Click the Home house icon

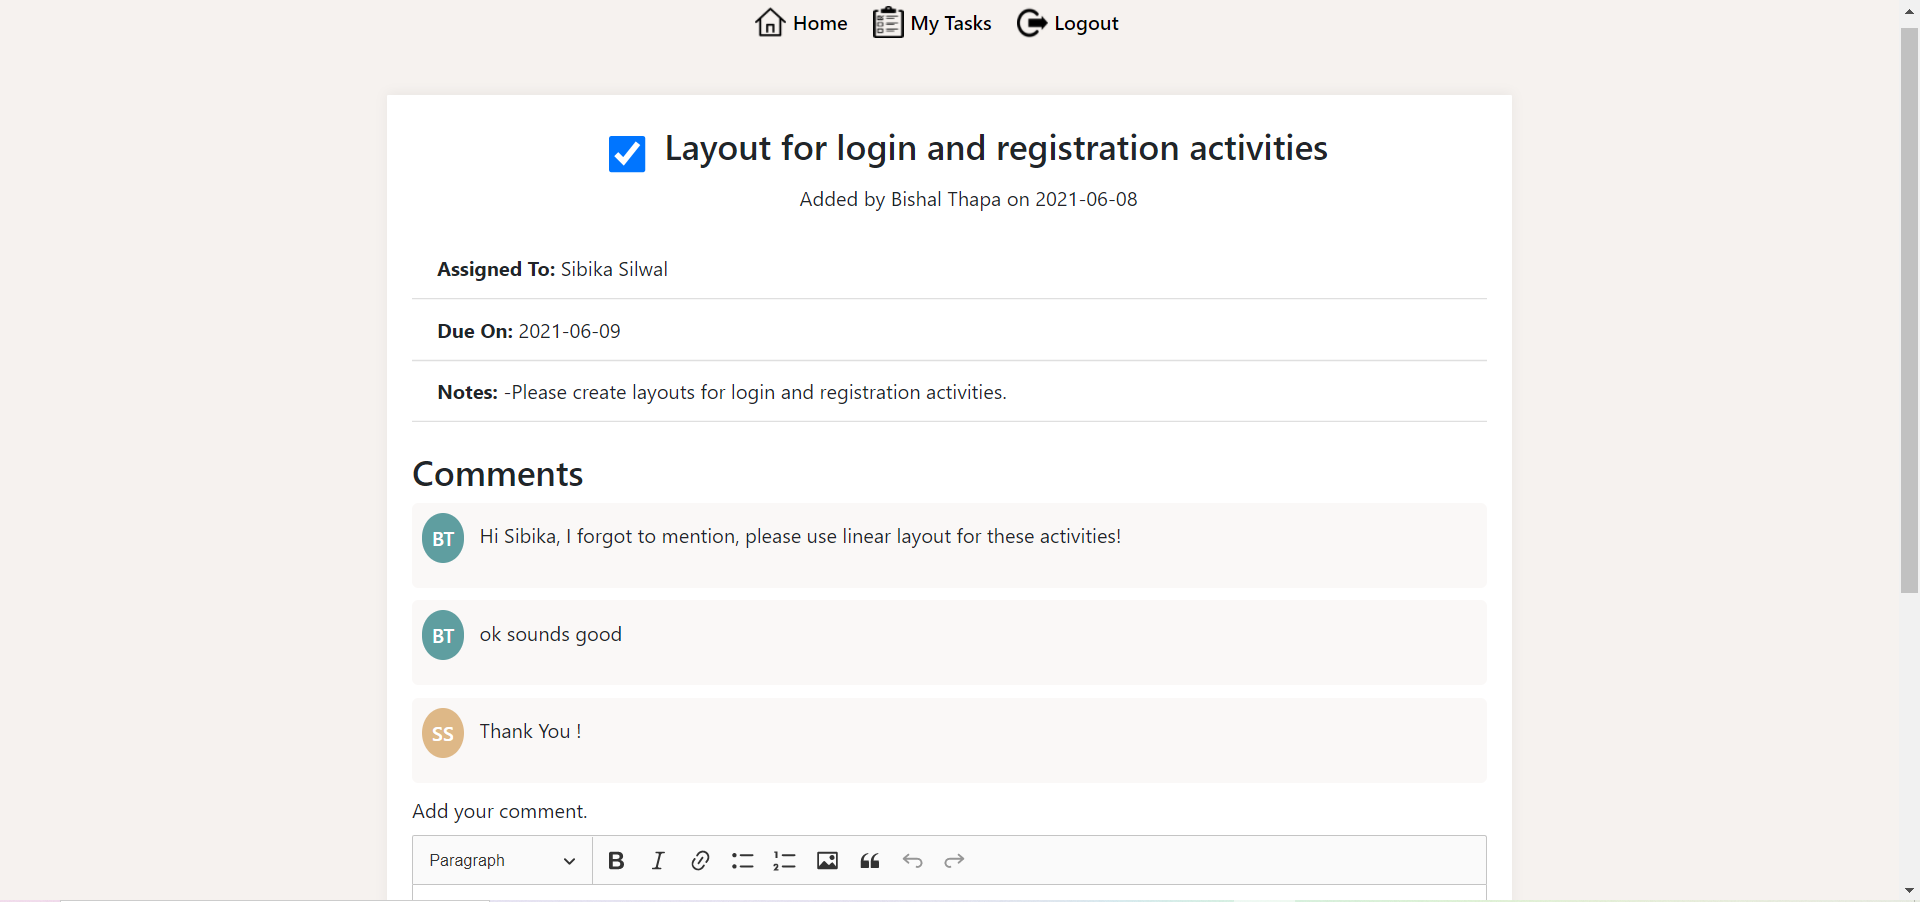(769, 22)
